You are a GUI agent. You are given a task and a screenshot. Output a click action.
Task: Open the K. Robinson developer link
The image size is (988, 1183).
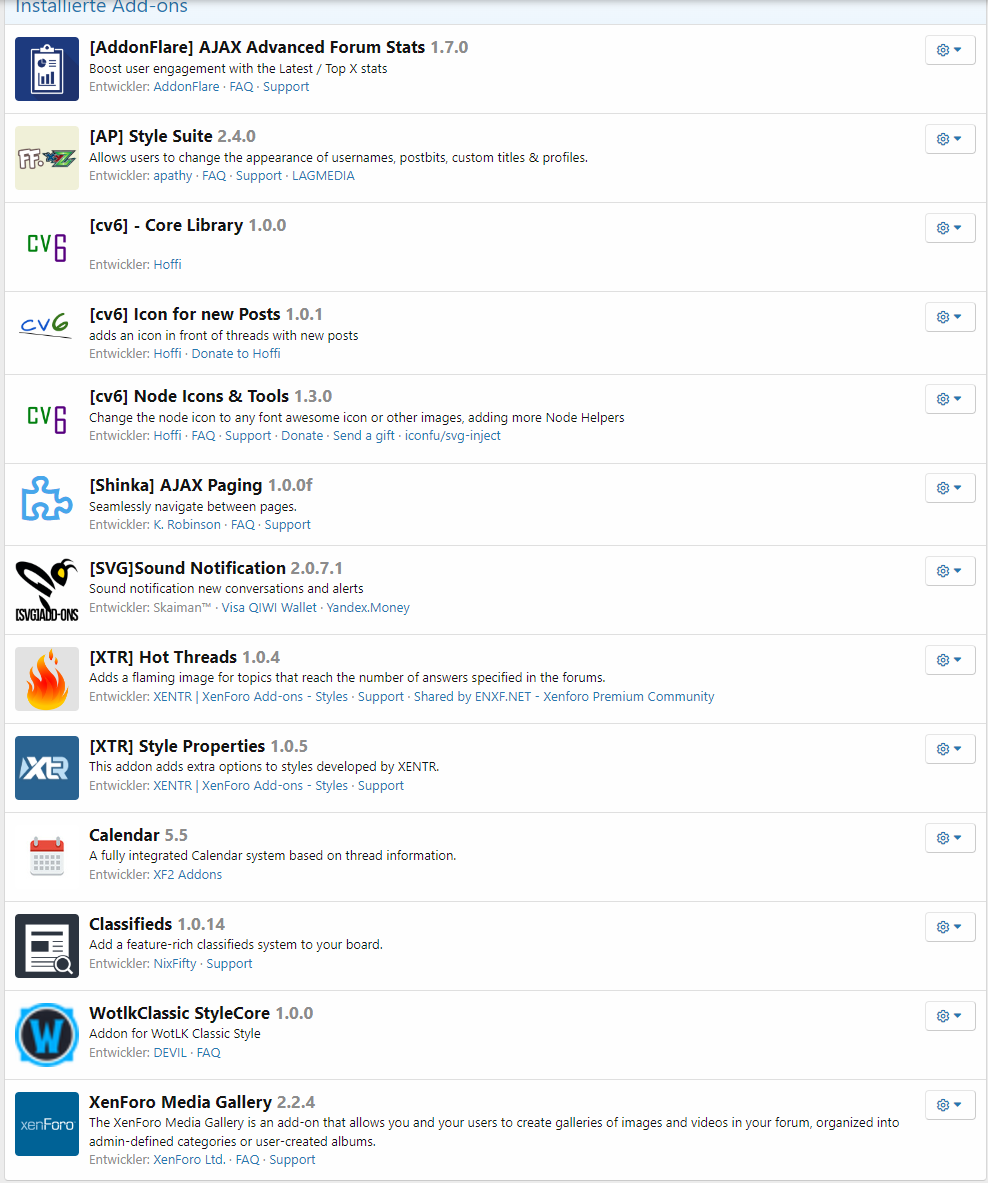(x=187, y=525)
